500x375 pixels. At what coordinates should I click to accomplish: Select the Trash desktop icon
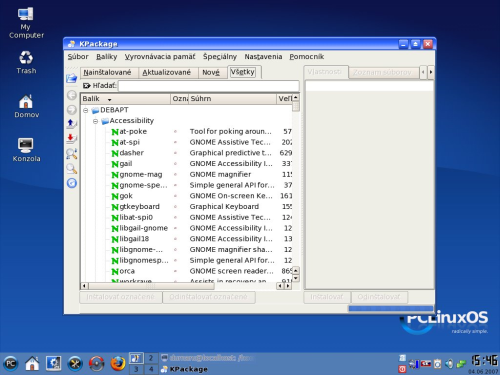[26, 62]
